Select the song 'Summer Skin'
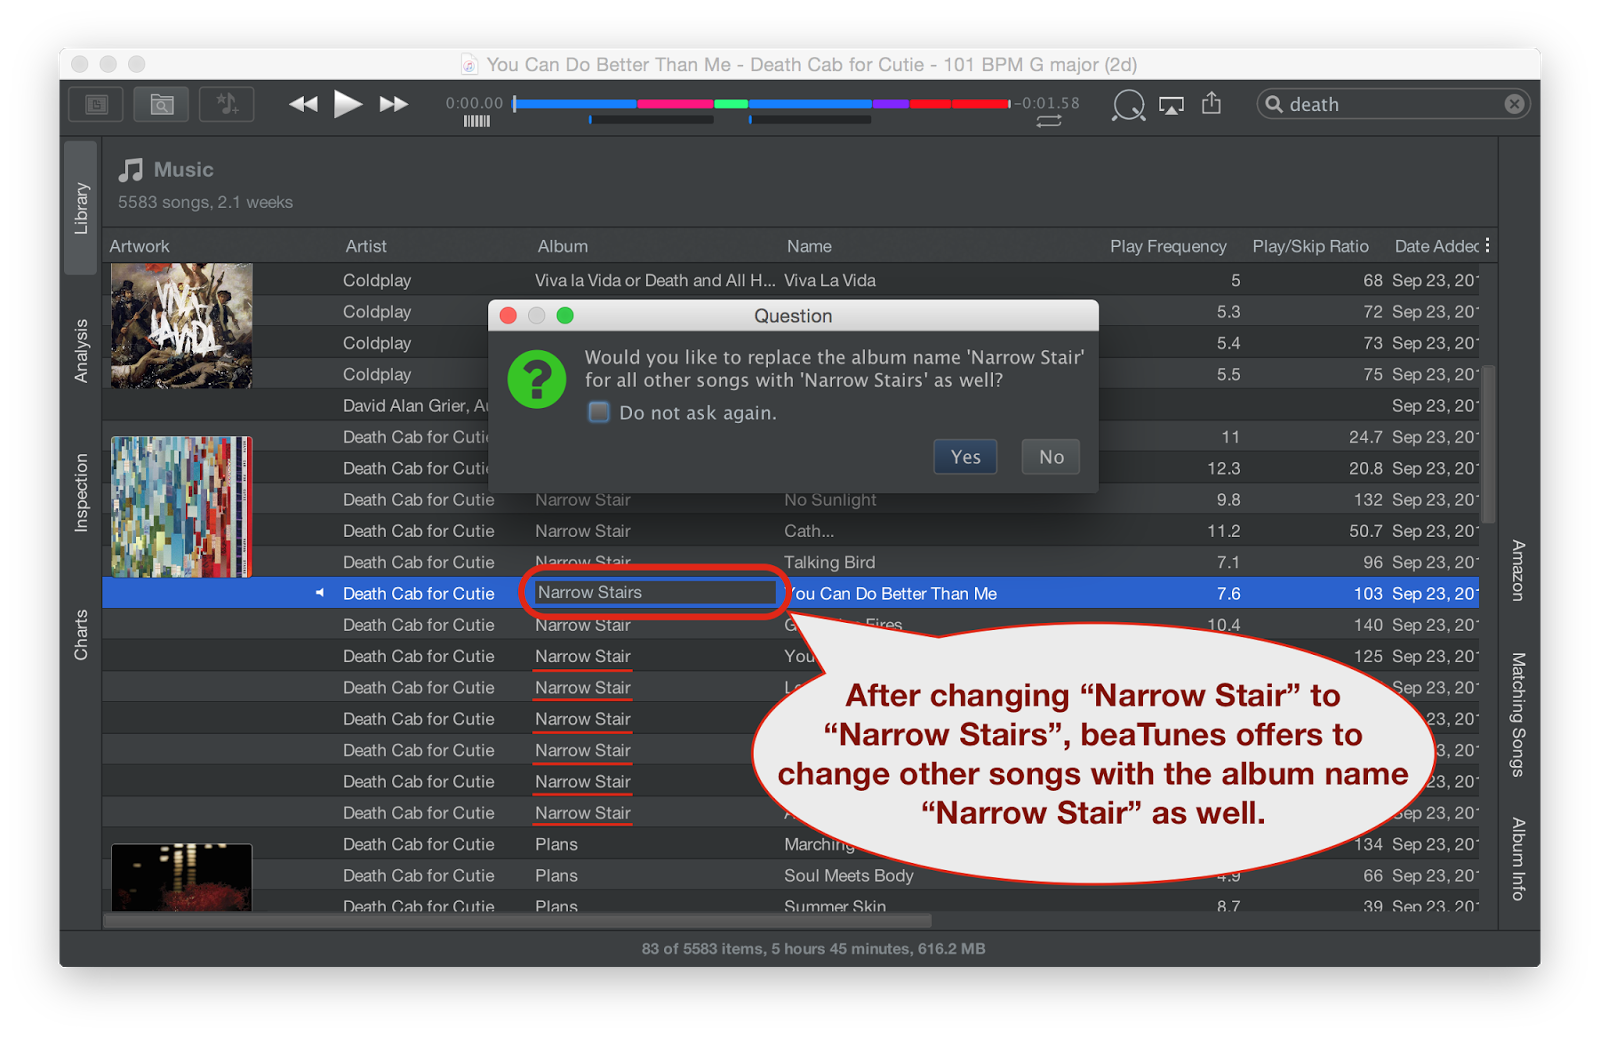The height and width of the screenshot is (1038, 1600). [835, 906]
